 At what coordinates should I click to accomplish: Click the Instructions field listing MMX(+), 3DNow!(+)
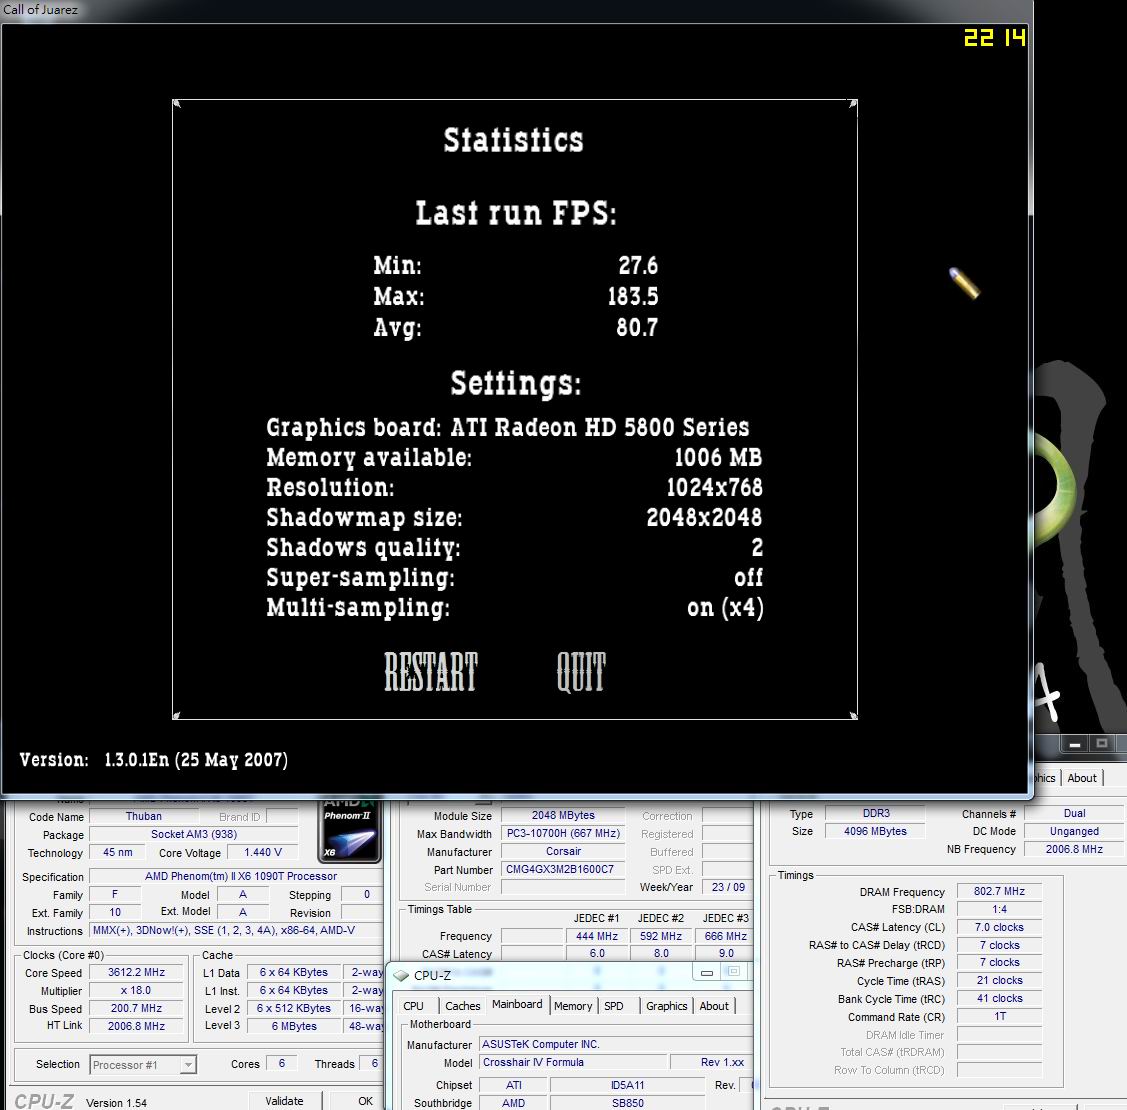click(x=236, y=930)
